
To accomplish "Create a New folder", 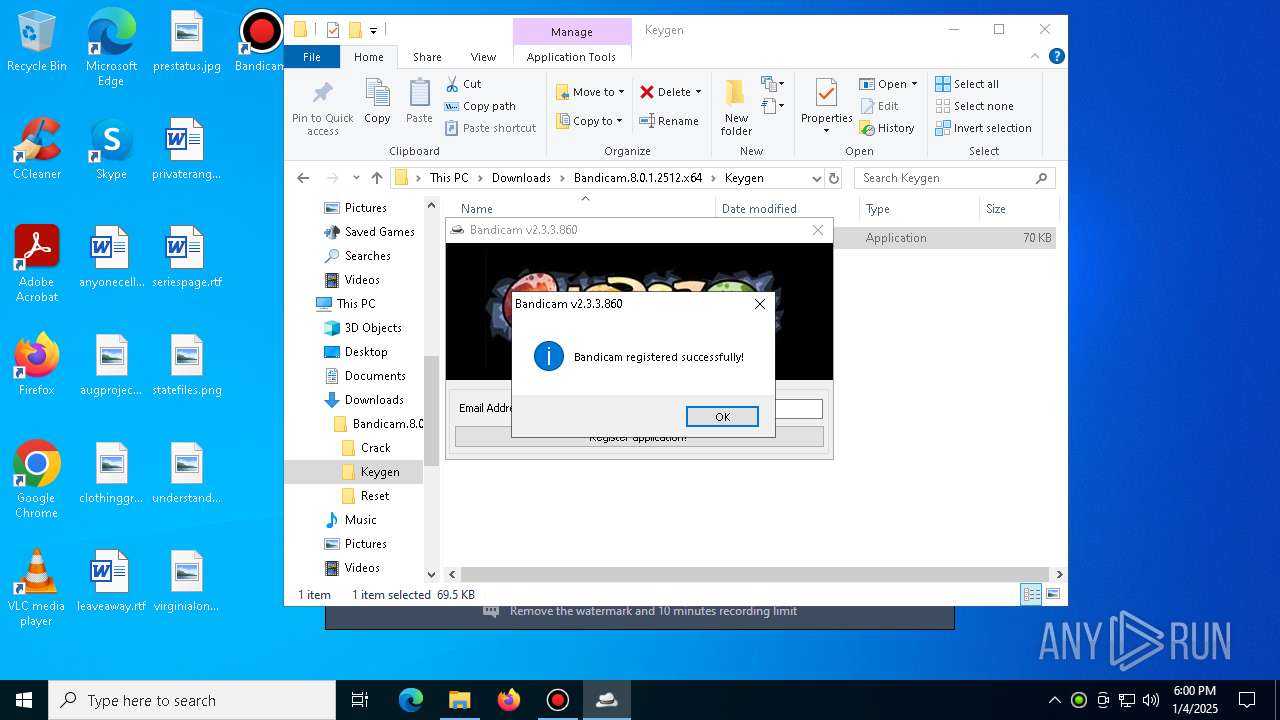I will coord(736,107).
